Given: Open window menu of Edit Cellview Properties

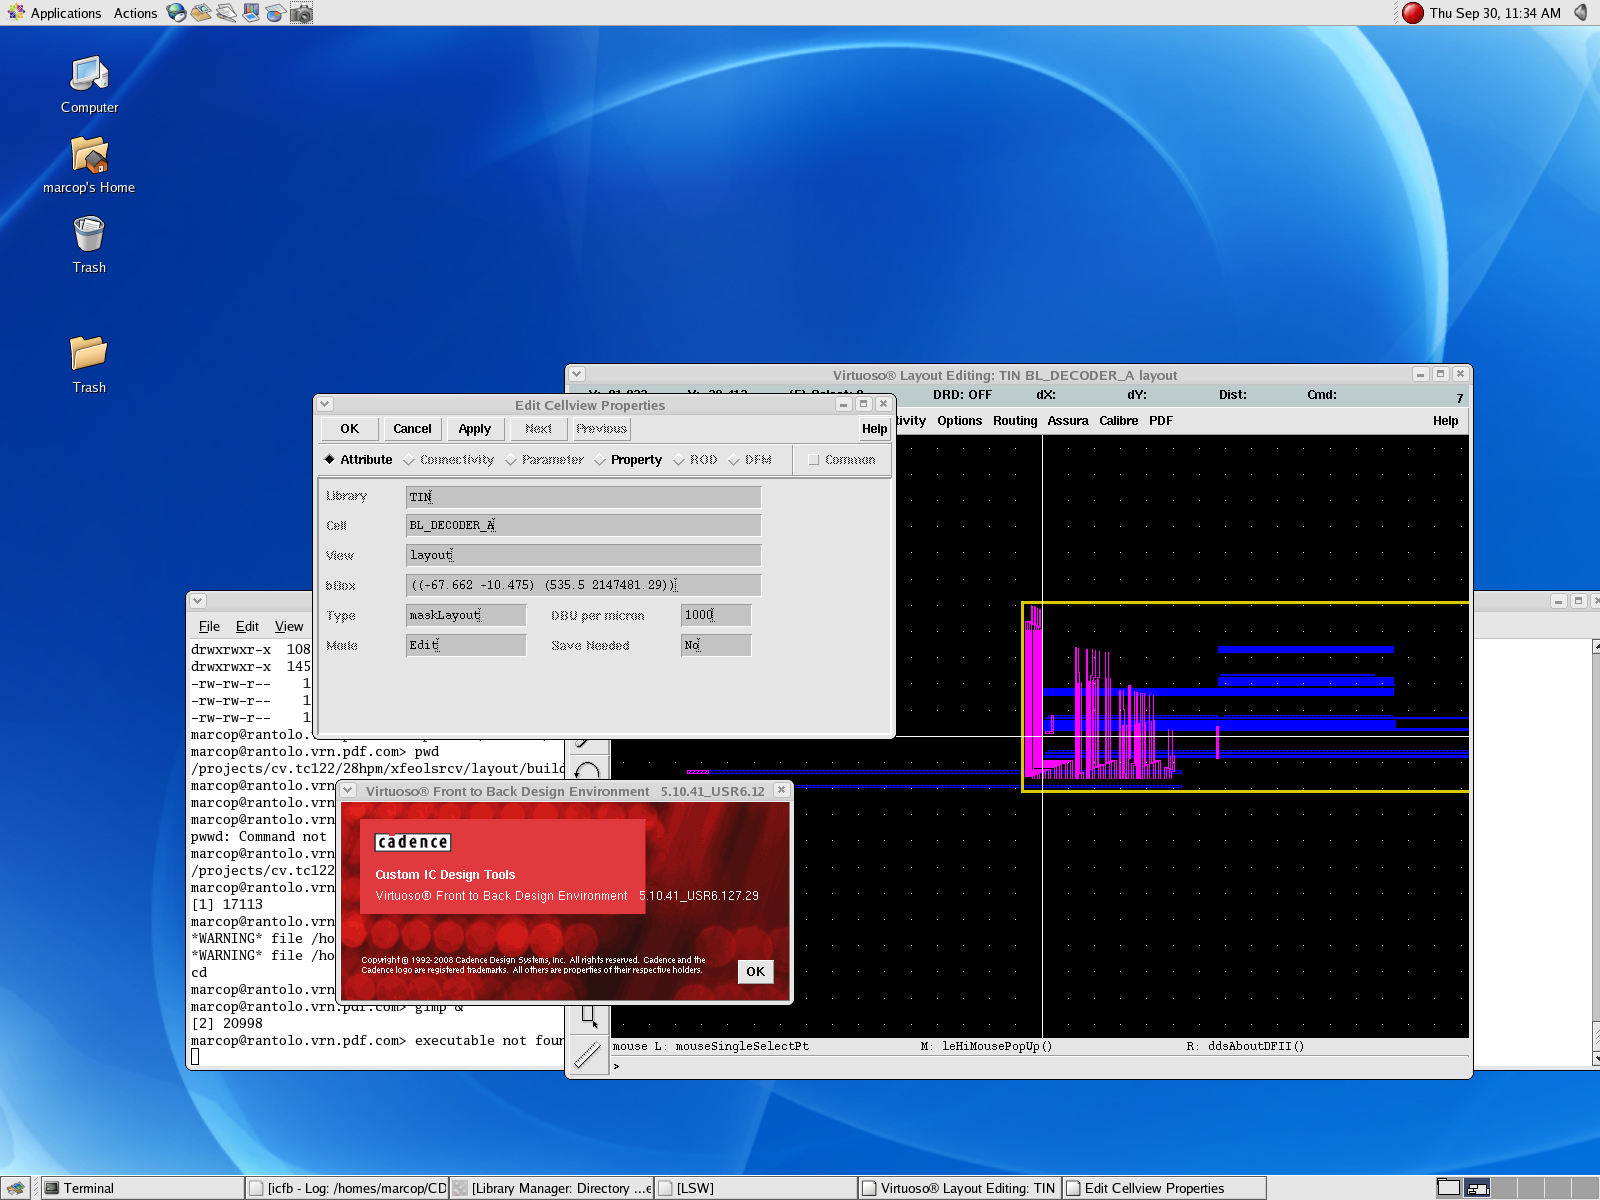Looking at the screenshot, I should click(x=325, y=404).
